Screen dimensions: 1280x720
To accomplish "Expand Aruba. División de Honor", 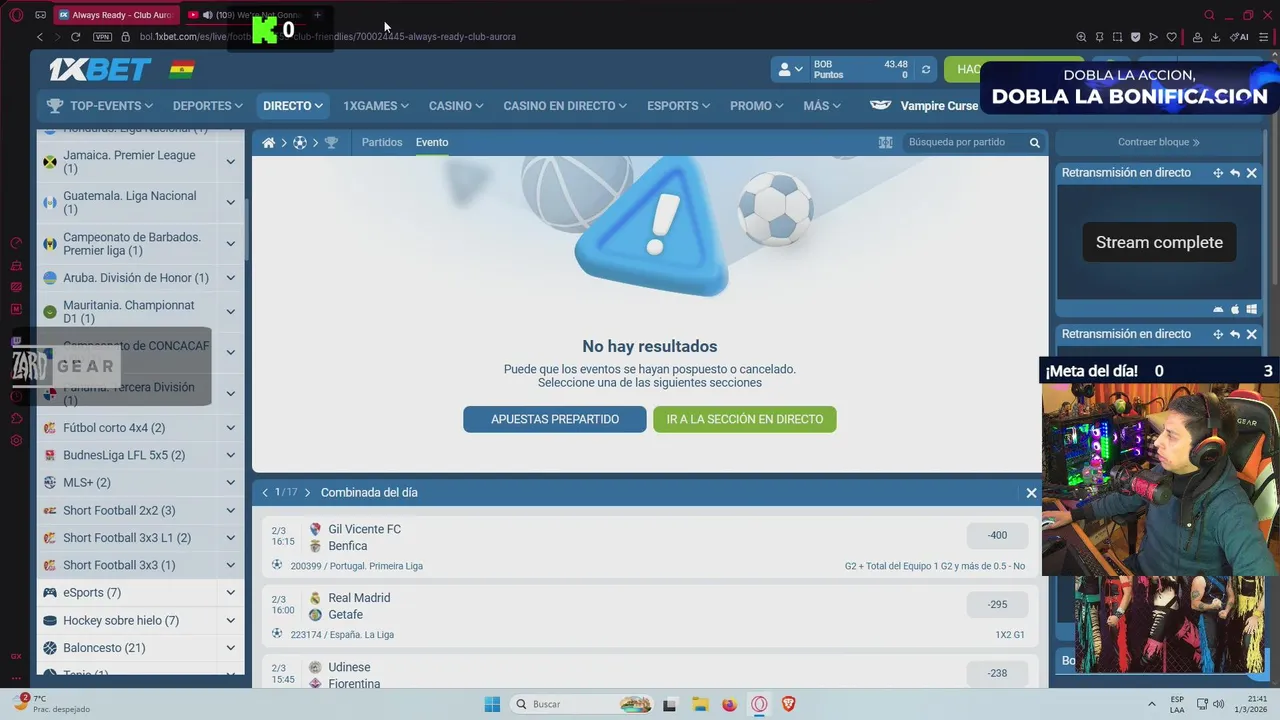I will click(x=230, y=278).
